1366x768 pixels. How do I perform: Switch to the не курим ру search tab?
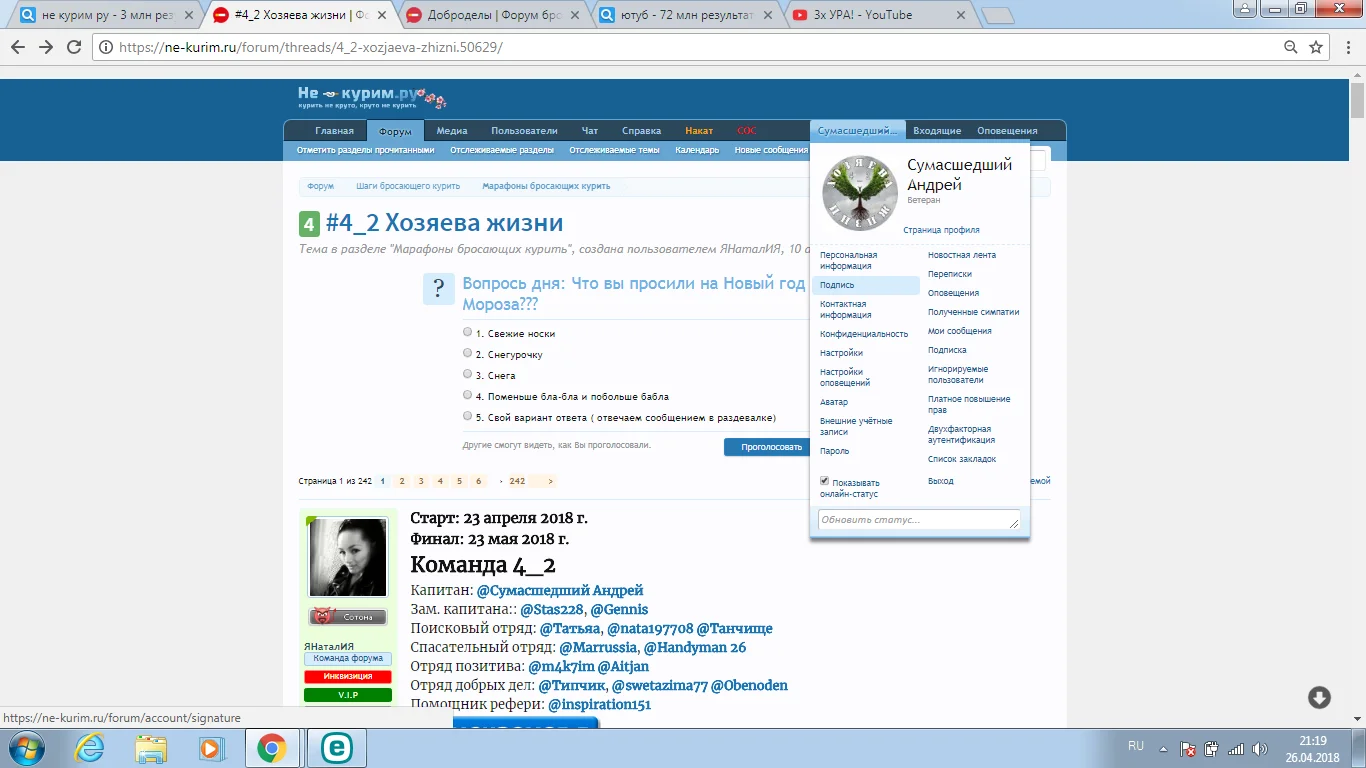click(x=105, y=15)
